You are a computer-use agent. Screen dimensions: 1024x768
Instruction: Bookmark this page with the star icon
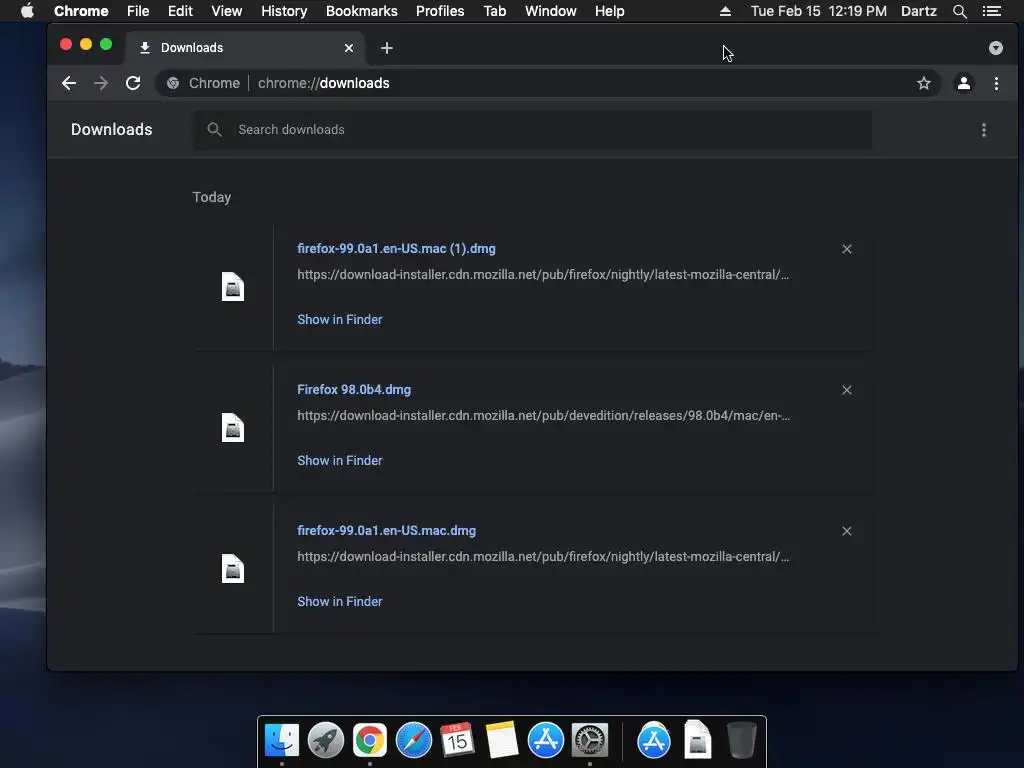coord(923,83)
